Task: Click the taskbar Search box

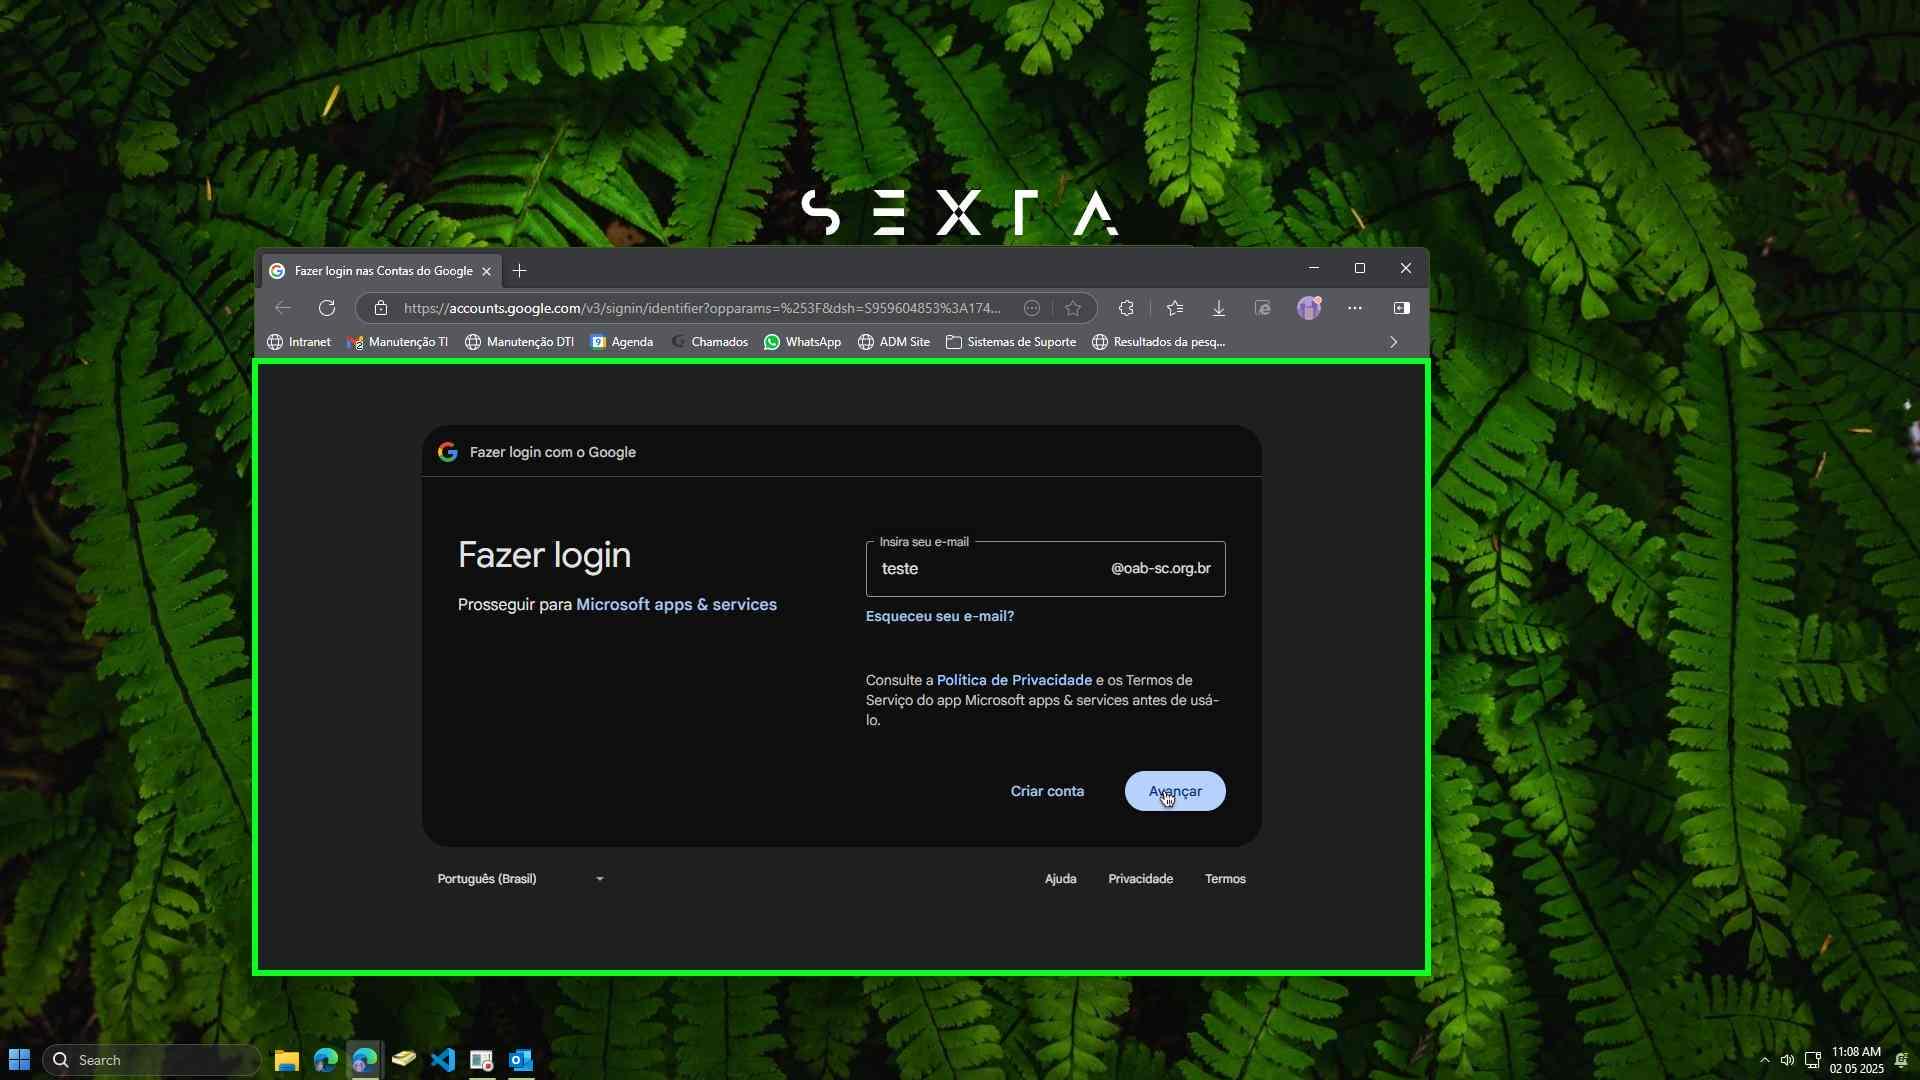Action: 152,1060
